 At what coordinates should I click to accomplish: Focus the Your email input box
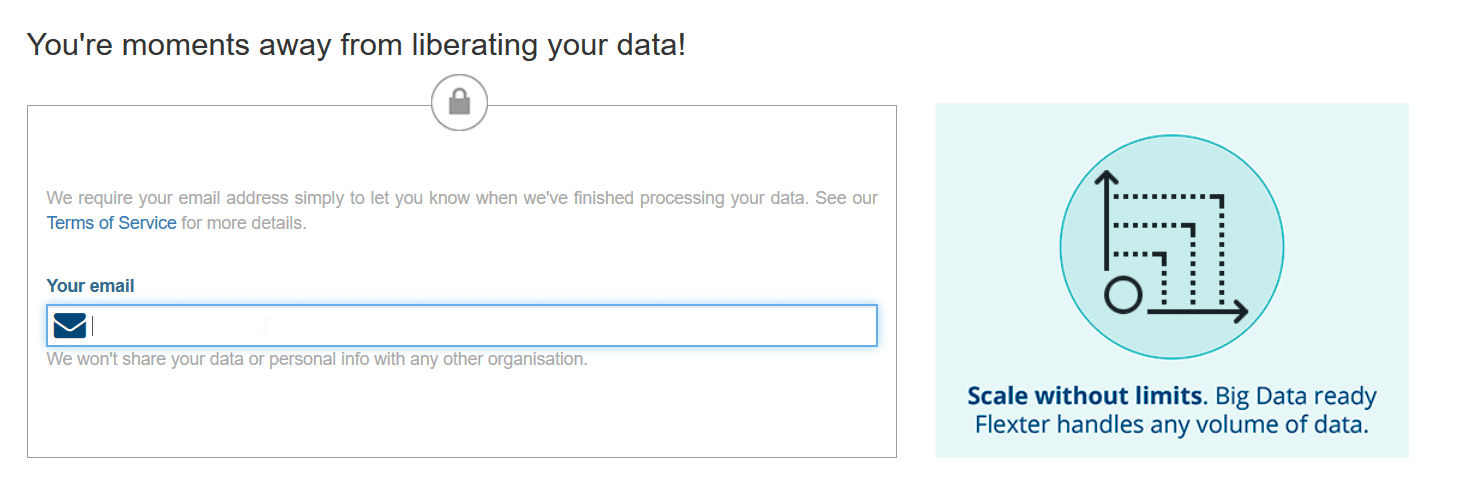[462, 326]
